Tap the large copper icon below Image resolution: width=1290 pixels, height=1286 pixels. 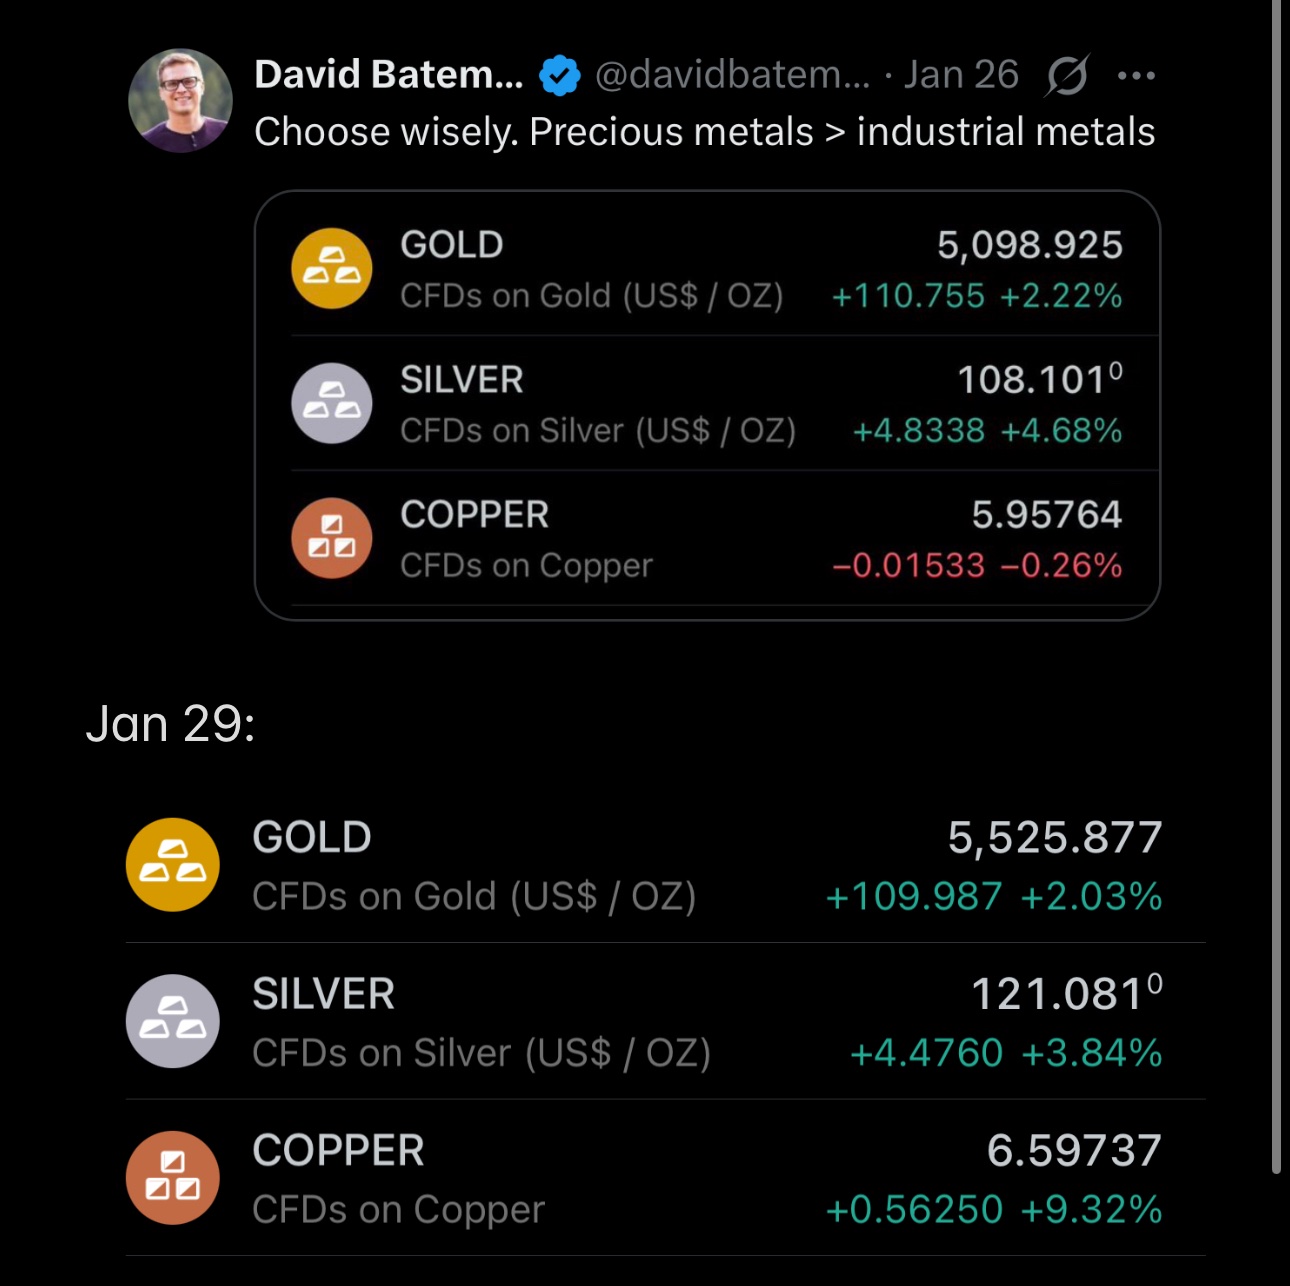pyautogui.click(x=173, y=1178)
